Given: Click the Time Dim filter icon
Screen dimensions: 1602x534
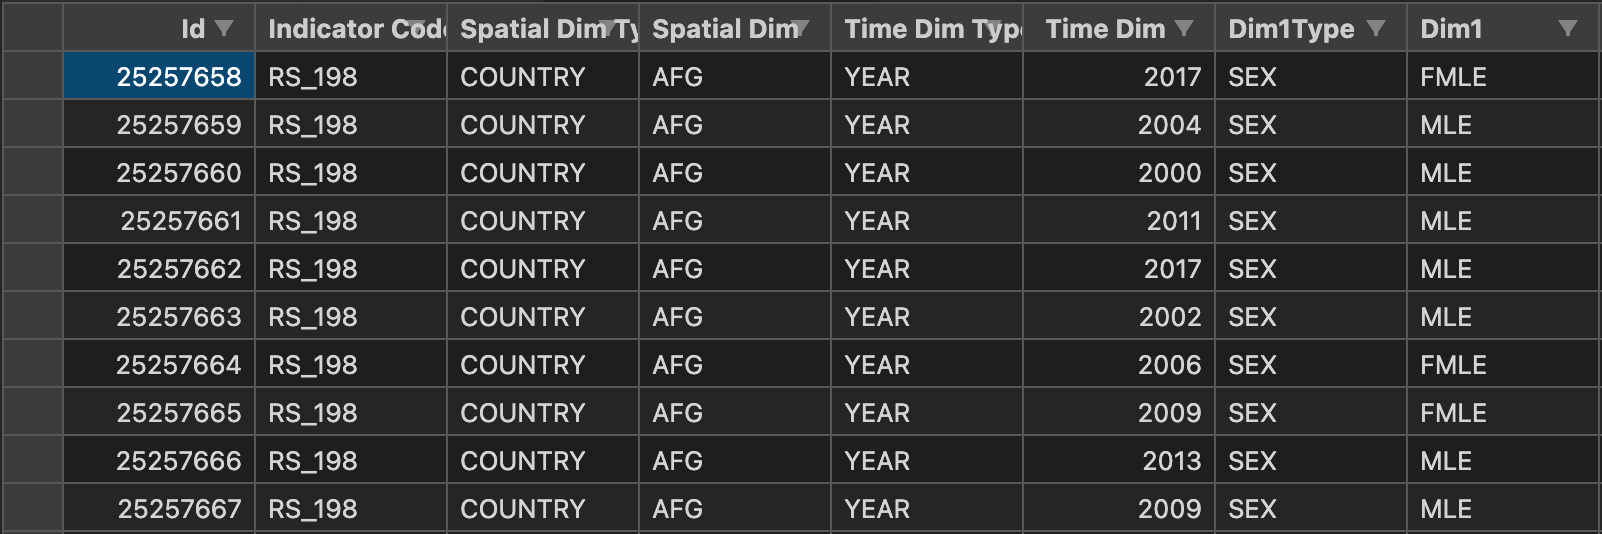Looking at the screenshot, I should (x=1184, y=28).
